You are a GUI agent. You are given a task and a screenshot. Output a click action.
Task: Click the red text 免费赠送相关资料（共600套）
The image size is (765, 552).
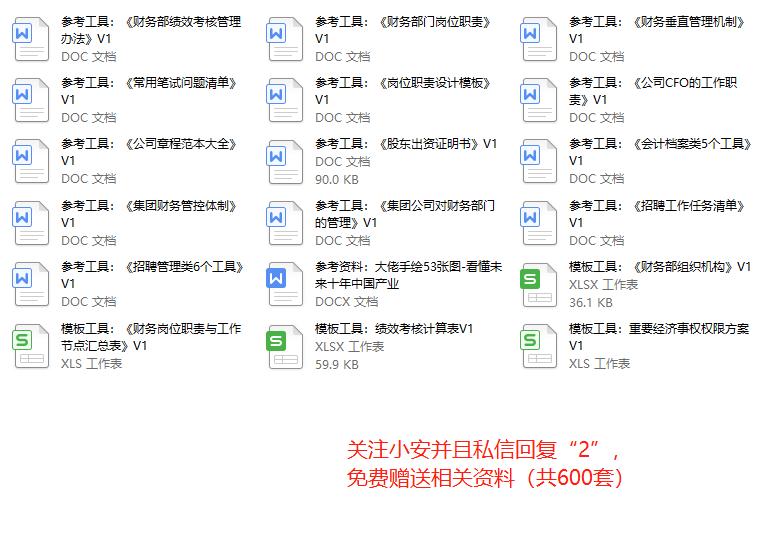click(x=485, y=478)
